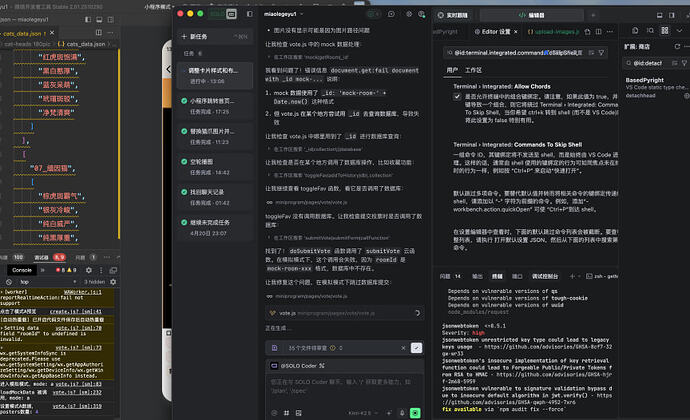Add new view with plus beside 编辑器

593,15
